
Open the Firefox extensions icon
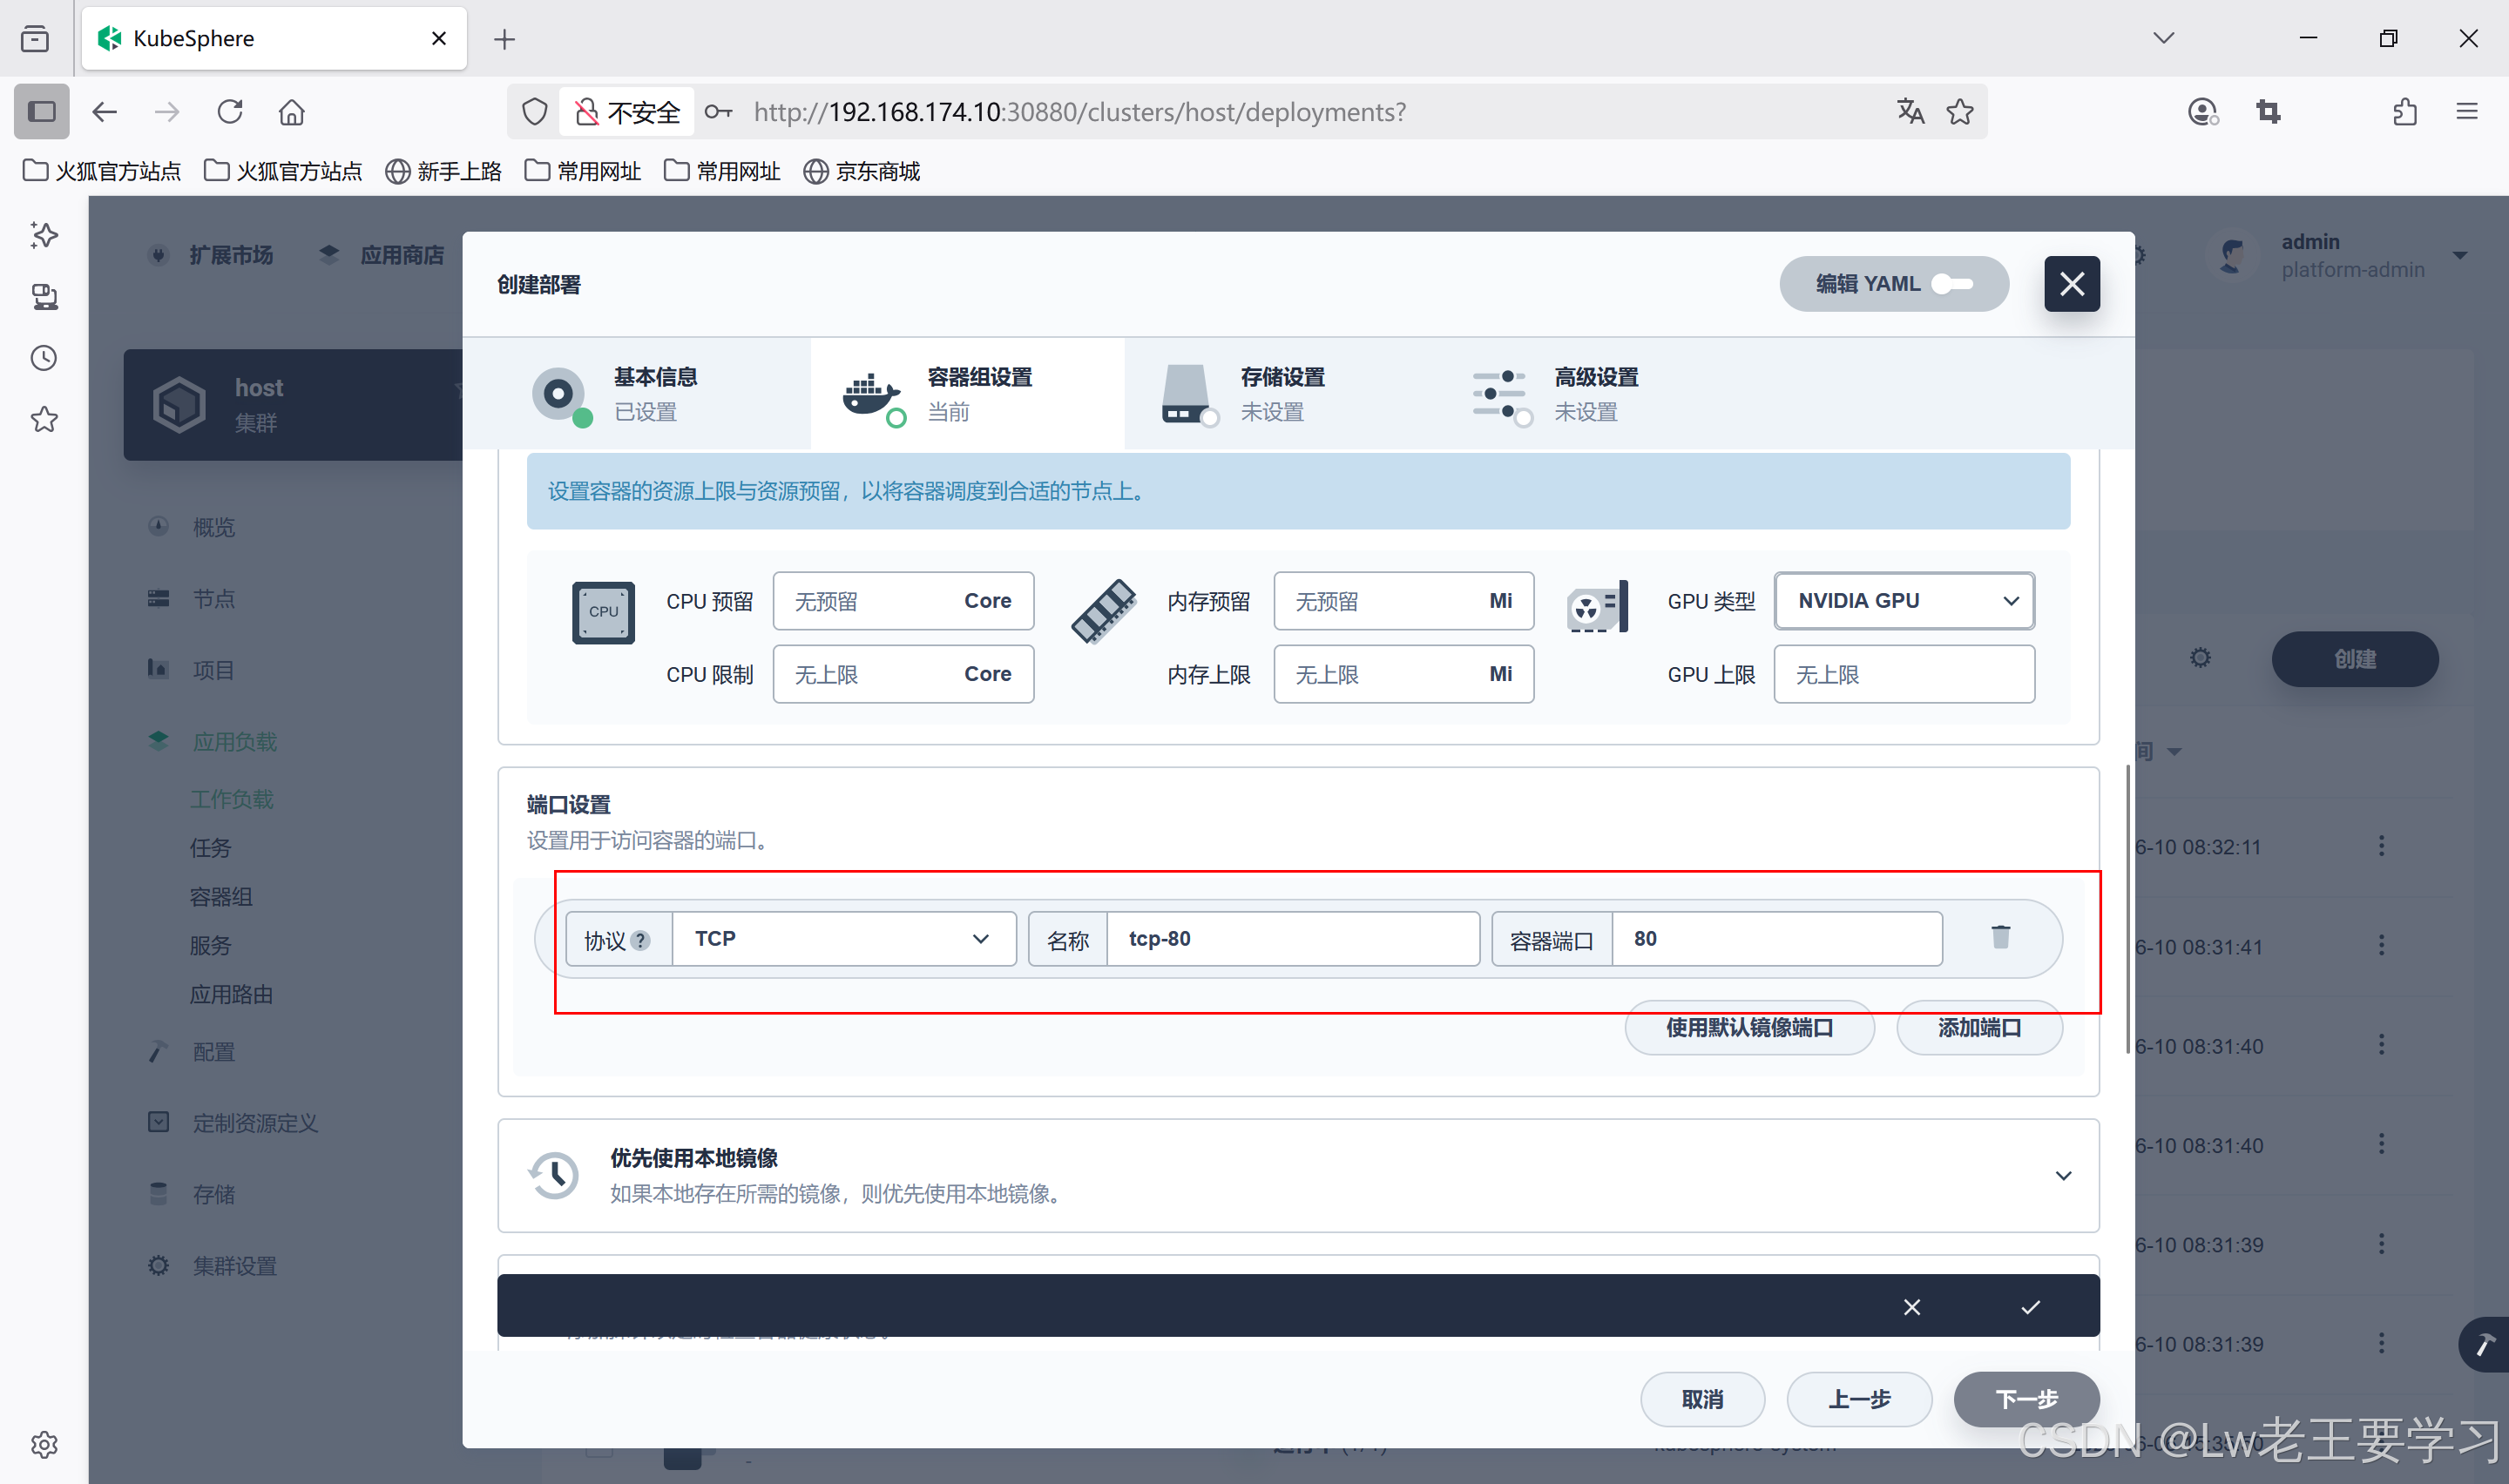pyautogui.click(x=2405, y=111)
